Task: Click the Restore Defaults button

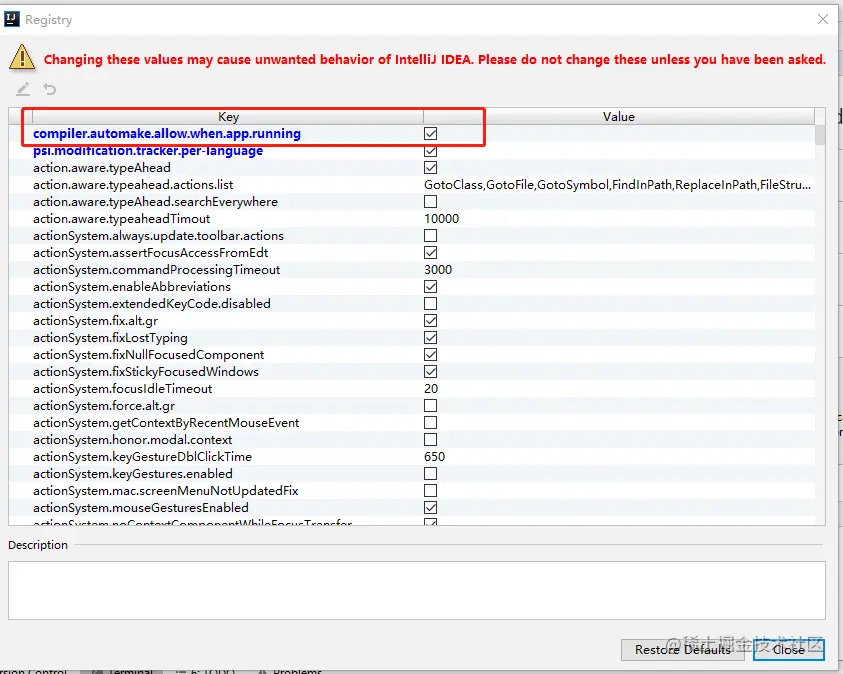Action: pos(682,650)
